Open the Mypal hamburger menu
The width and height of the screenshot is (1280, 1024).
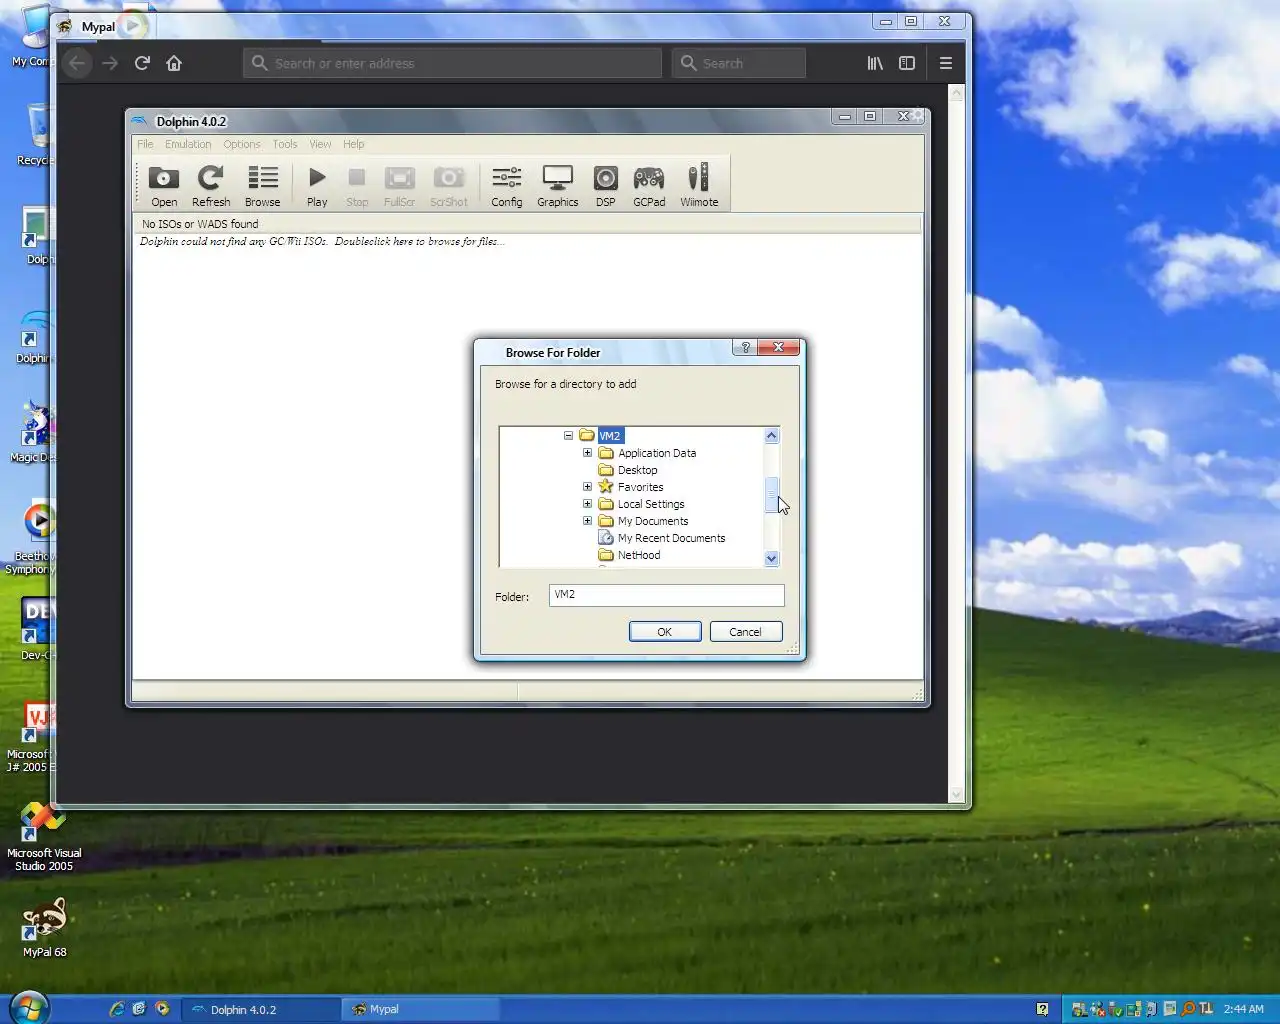point(945,63)
